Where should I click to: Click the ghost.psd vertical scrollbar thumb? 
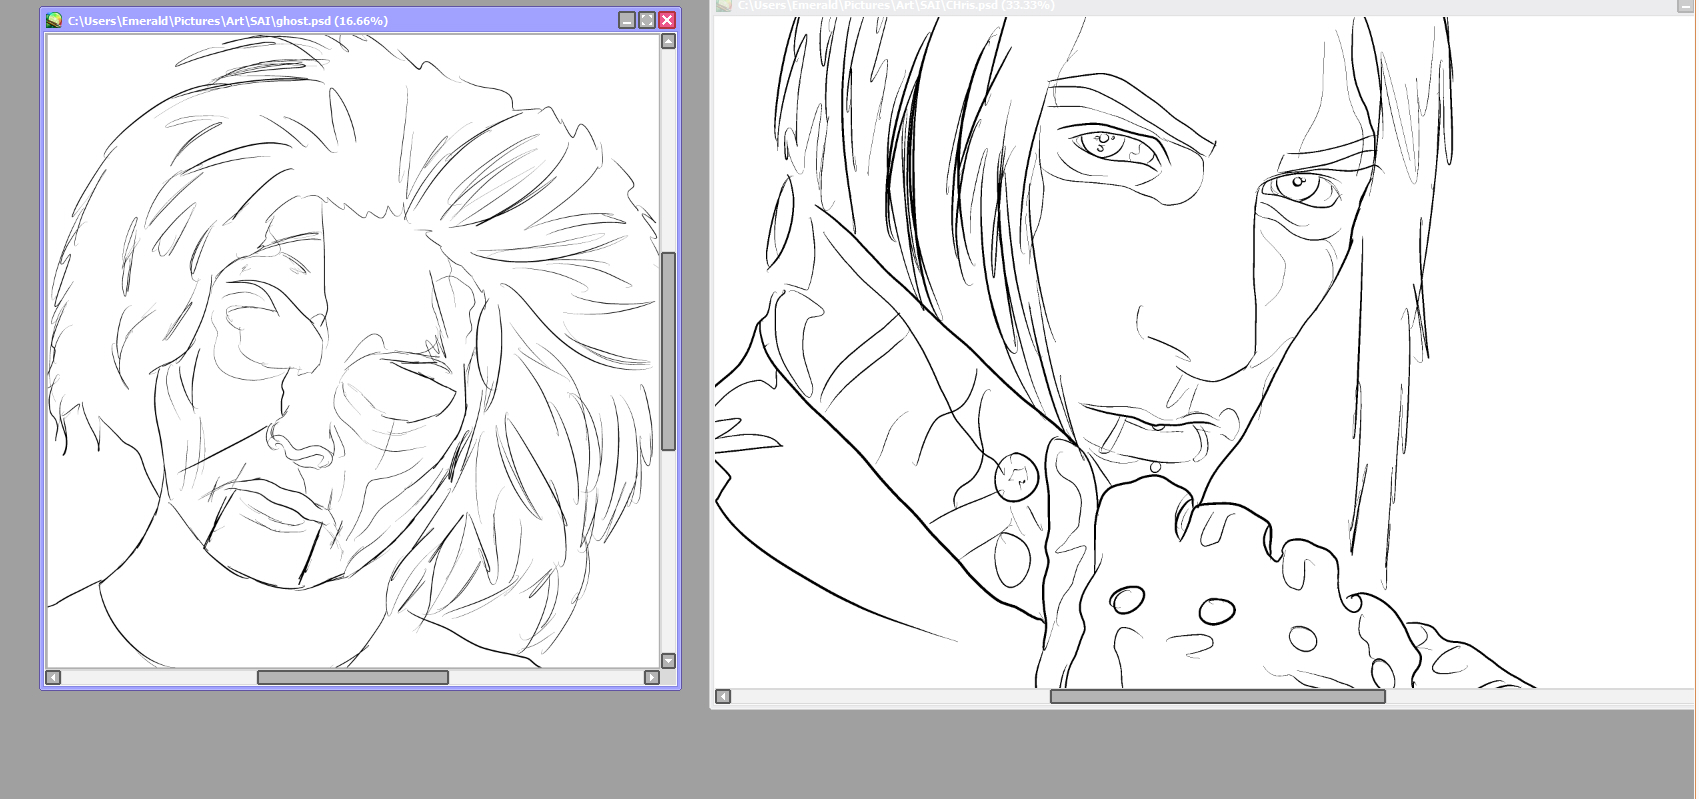pos(668,351)
